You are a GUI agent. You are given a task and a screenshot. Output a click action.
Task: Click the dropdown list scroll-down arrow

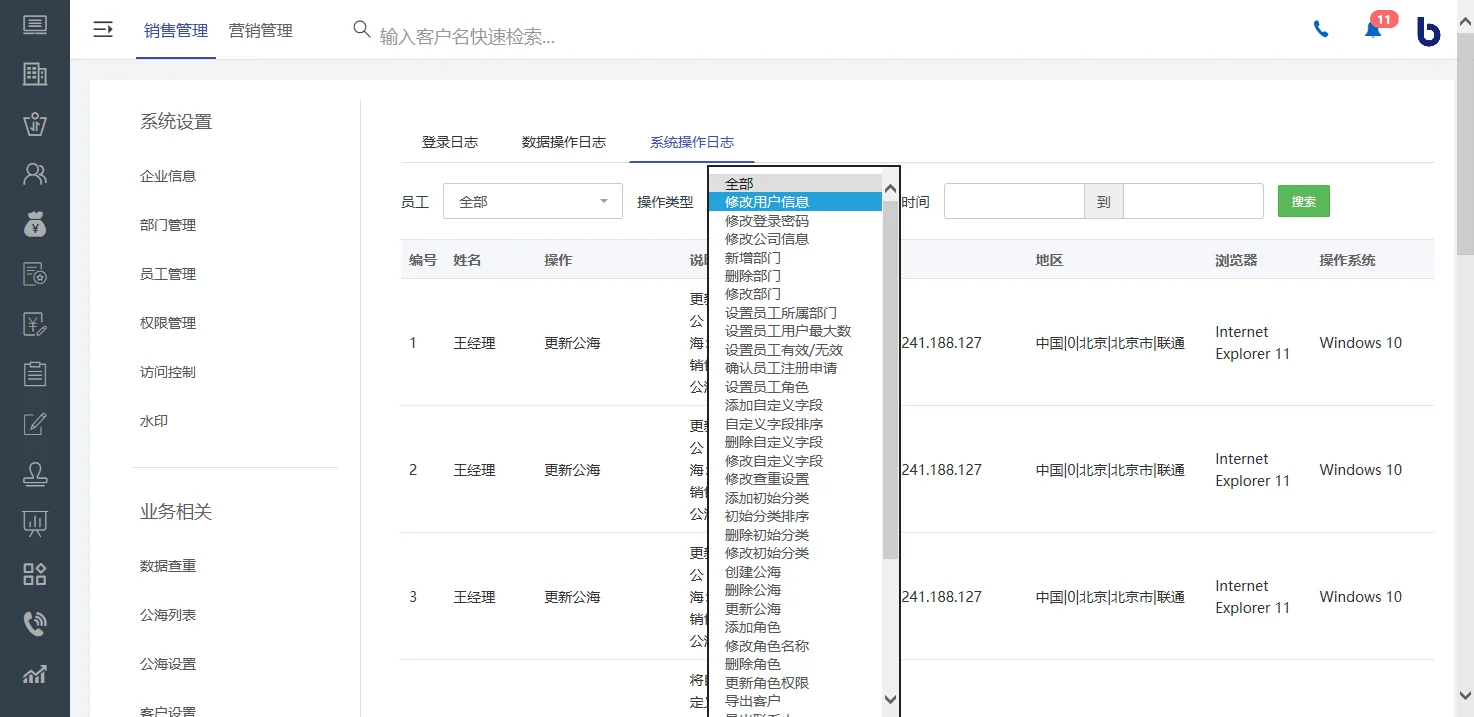(890, 699)
